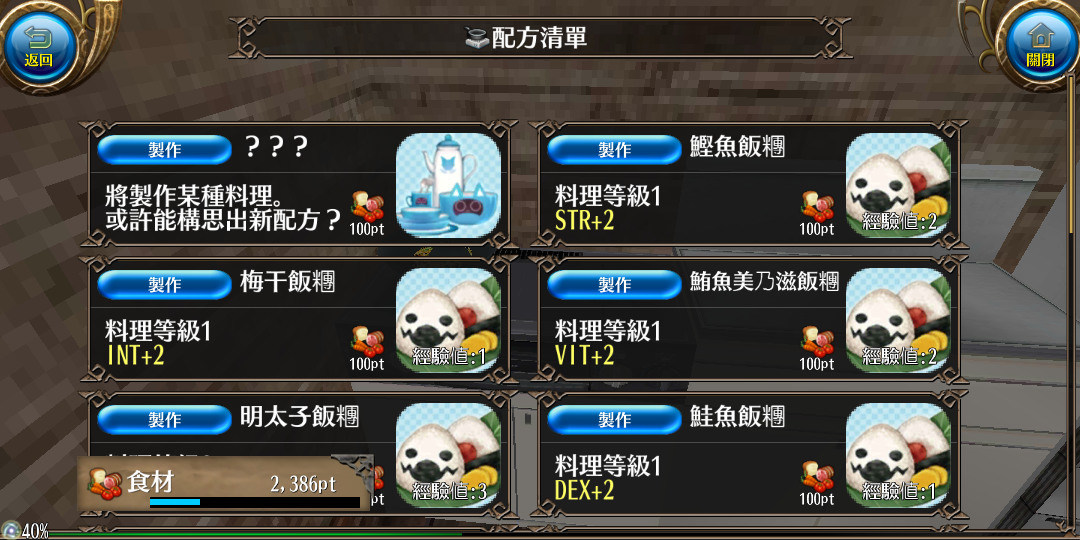1080x540 pixels.
Task: Select the 梅干飯糰 onigiri image
Action: pos(448,320)
